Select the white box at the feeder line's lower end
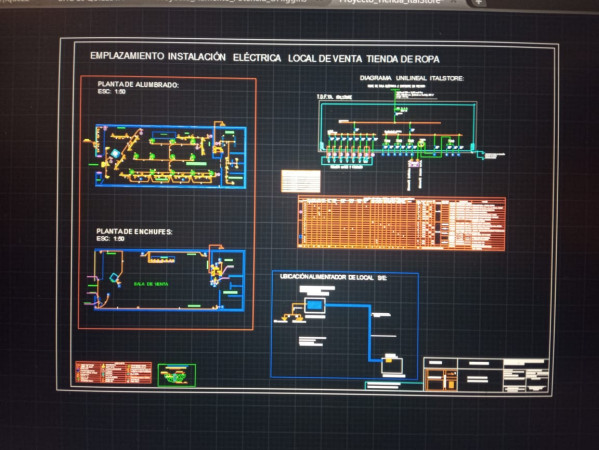The height and width of the screenshot is (450, 599). pyautogui.click(x=392, y=366)
